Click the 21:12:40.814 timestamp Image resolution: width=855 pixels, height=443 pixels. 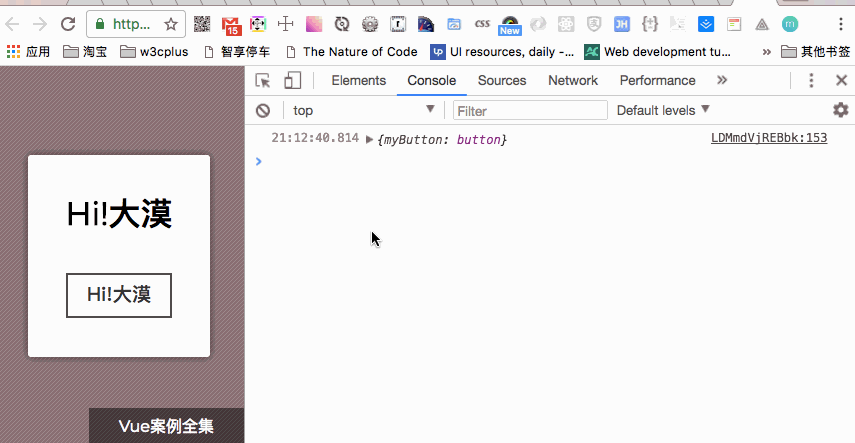(315, 138)
